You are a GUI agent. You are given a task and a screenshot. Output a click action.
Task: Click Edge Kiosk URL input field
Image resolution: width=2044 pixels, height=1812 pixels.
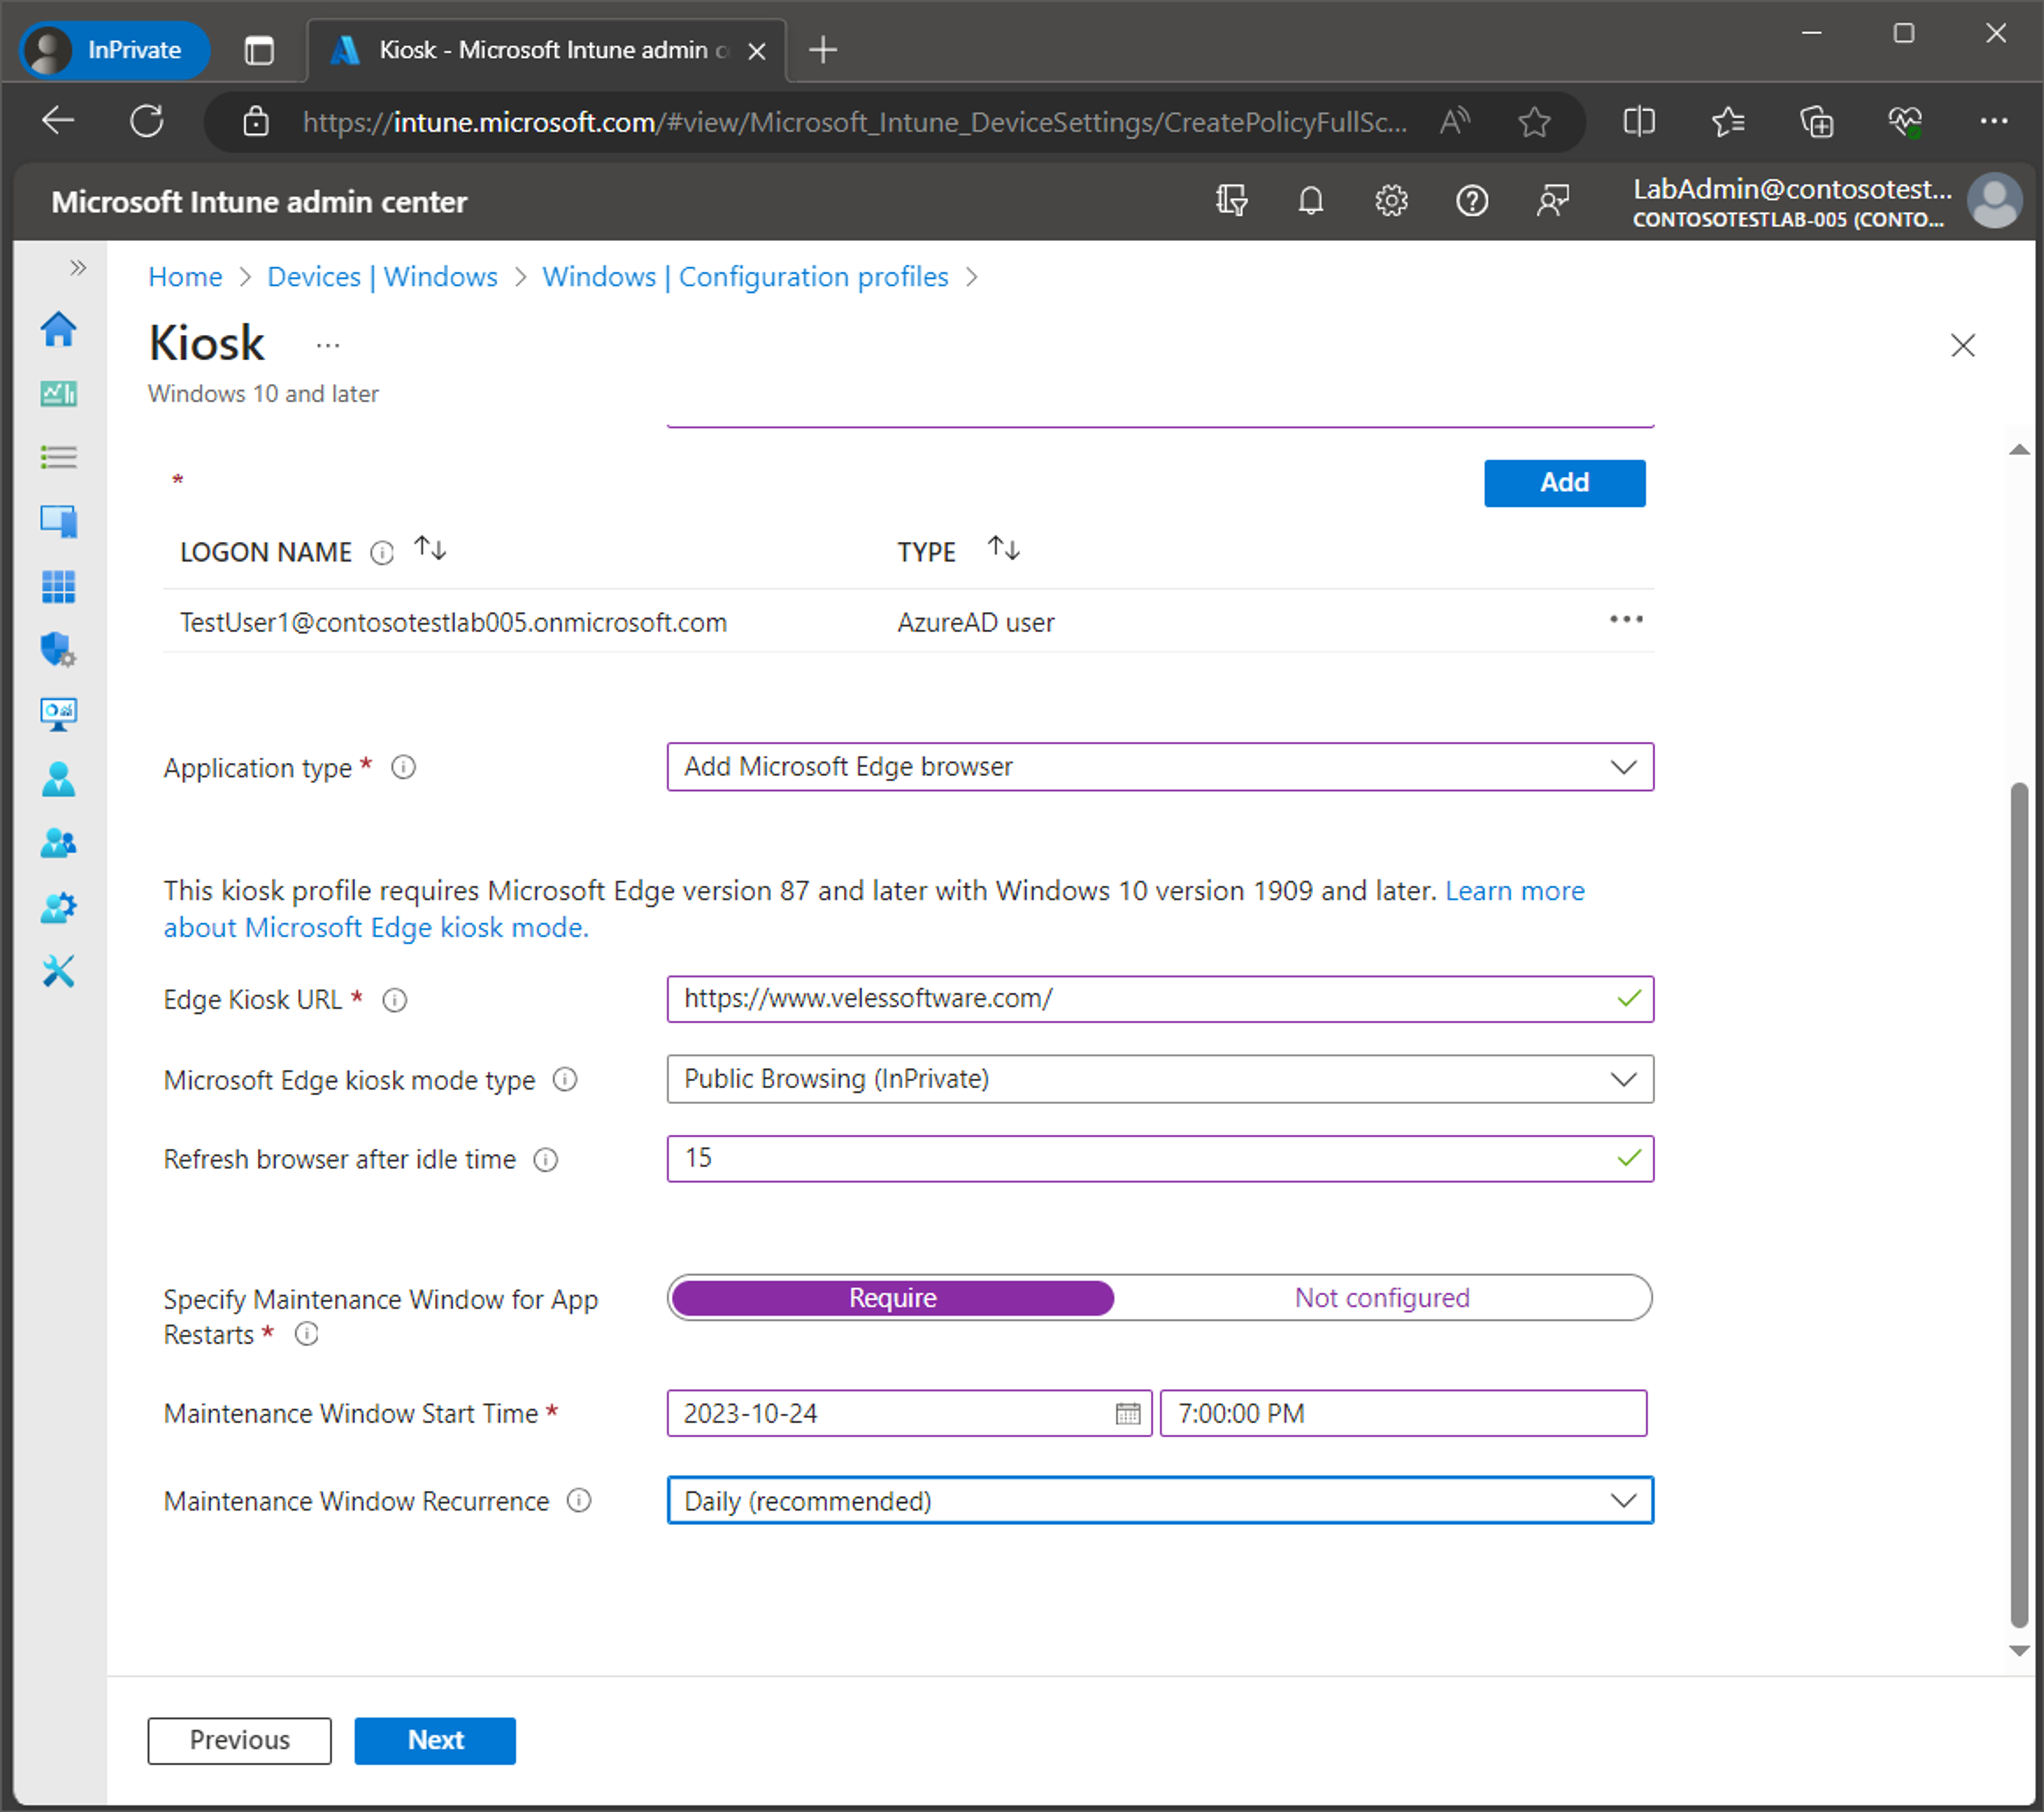(1160, 999)
